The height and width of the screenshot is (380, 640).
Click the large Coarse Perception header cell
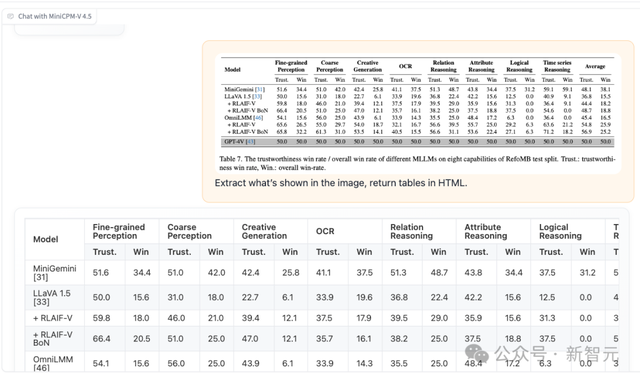196,231
